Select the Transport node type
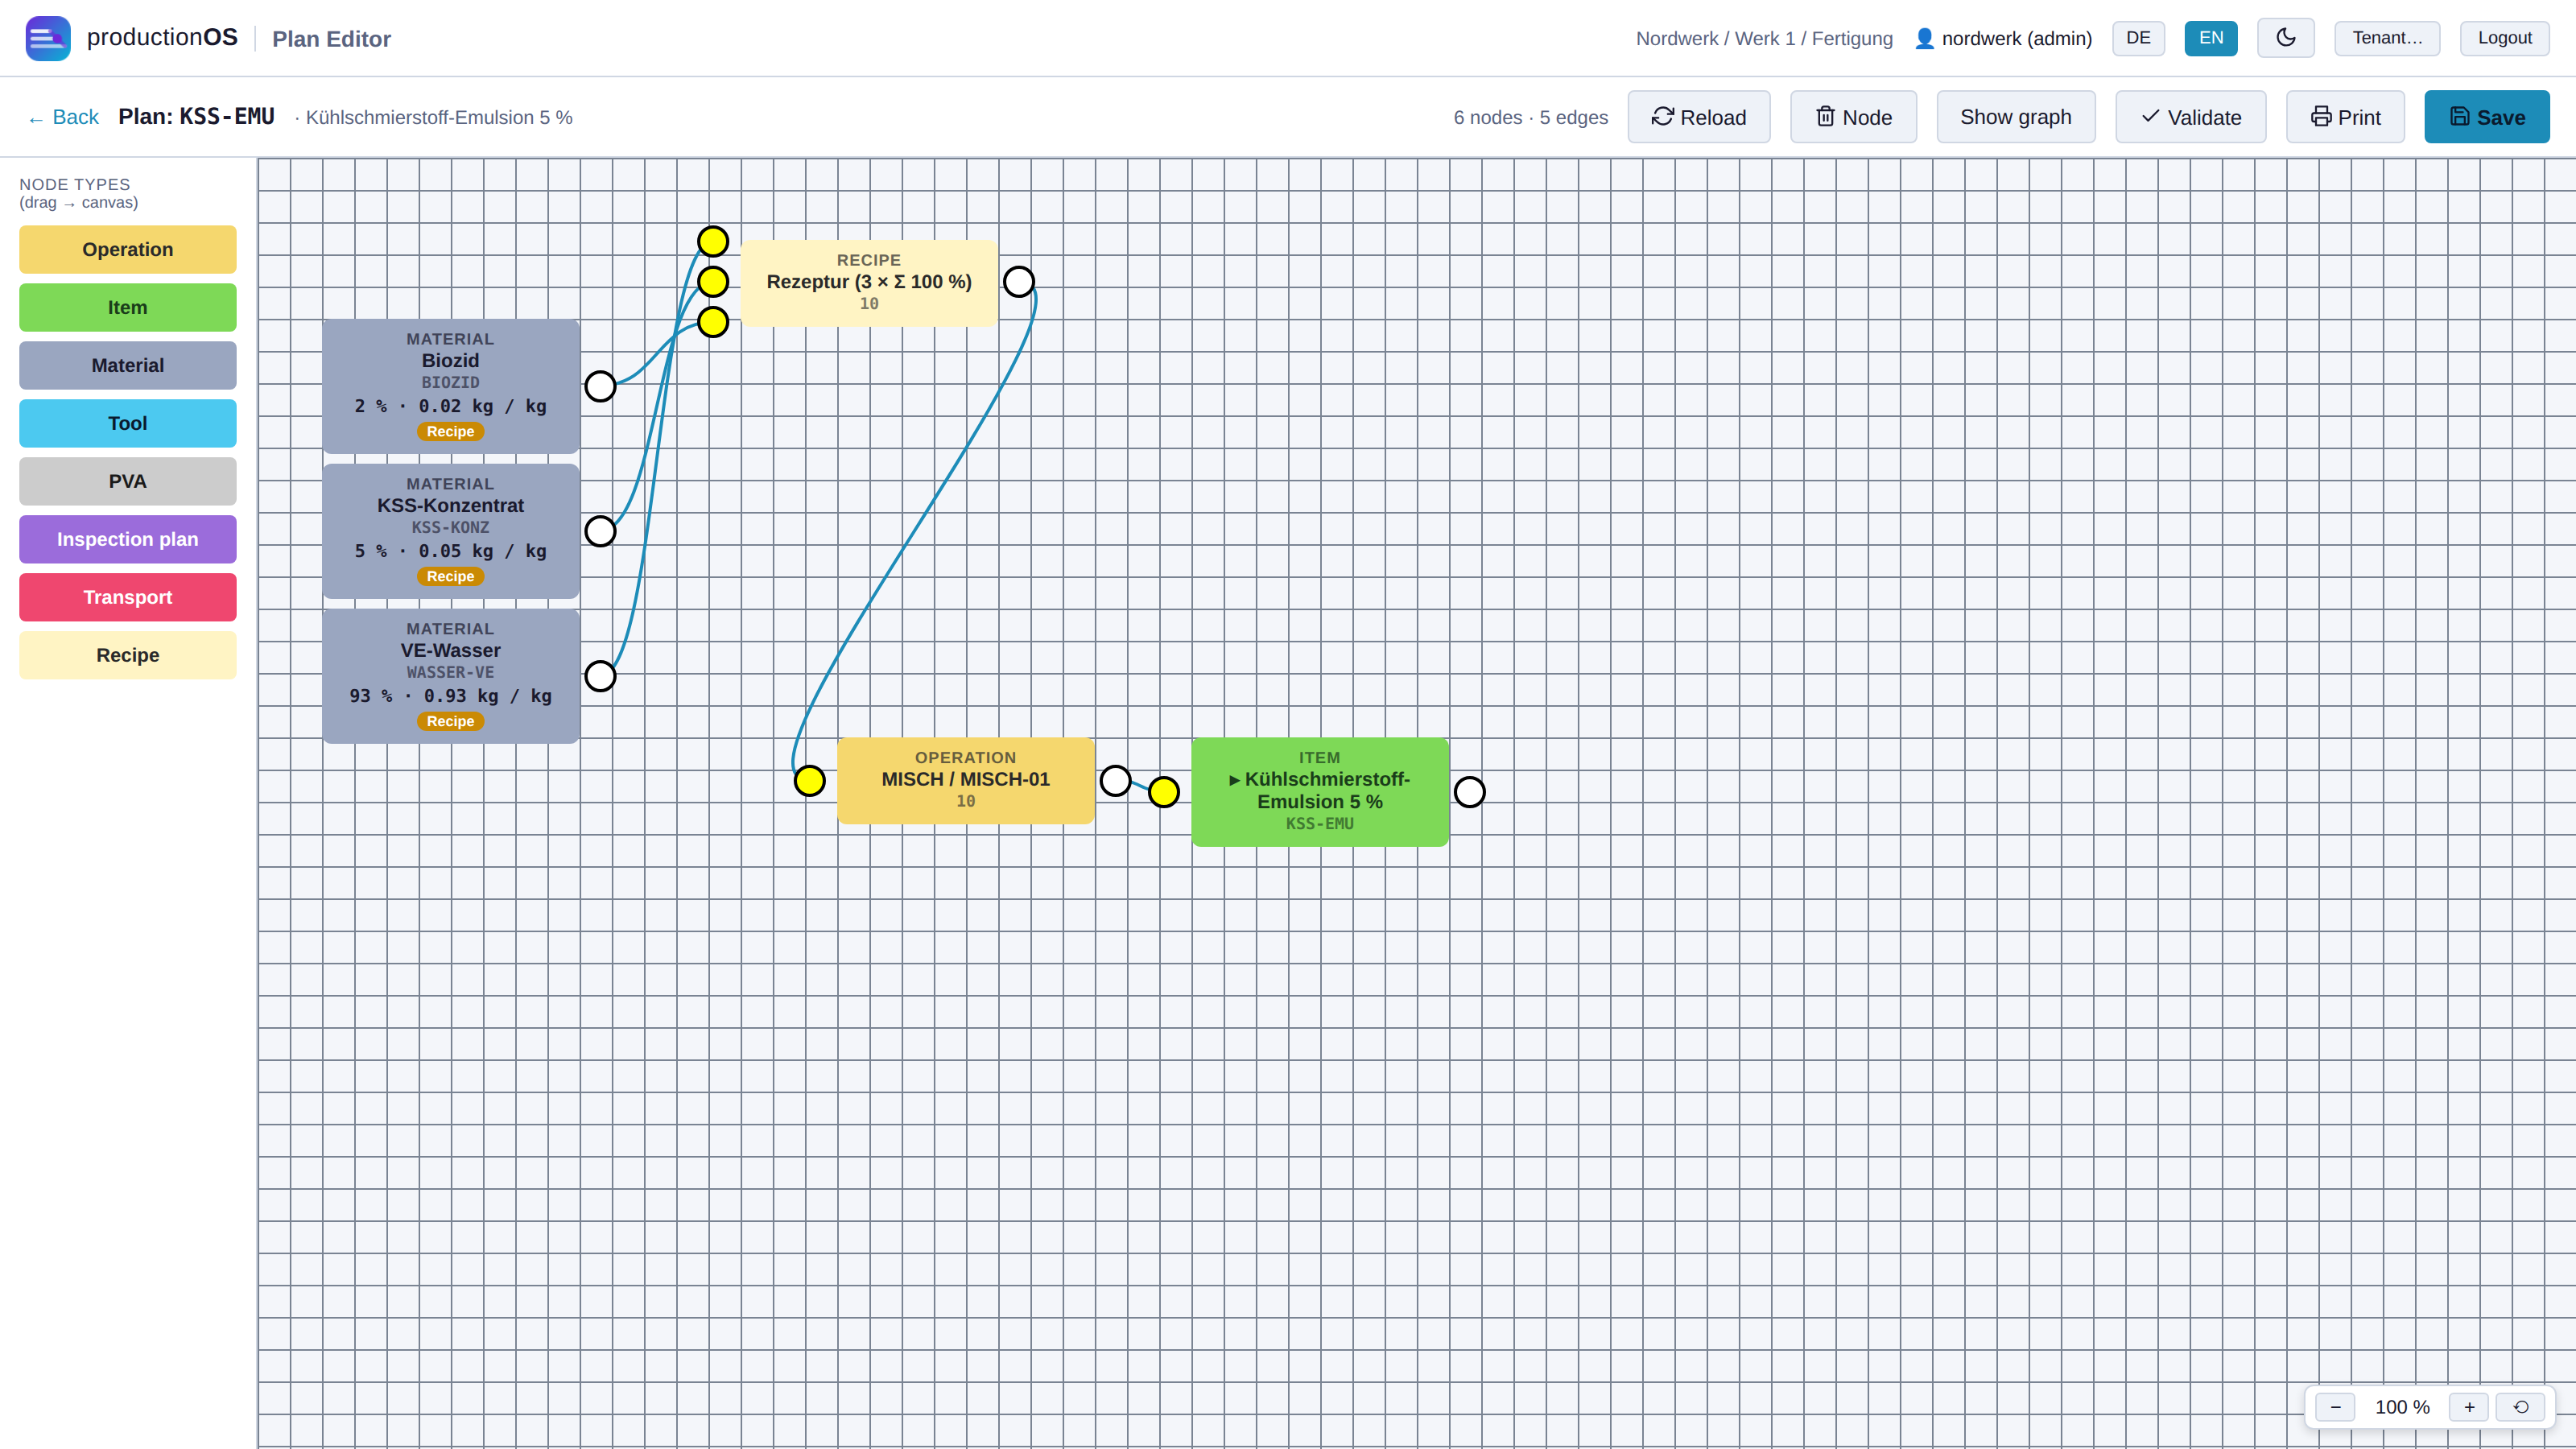Screen dimensions: 2576x1449 tap(128, 597)
